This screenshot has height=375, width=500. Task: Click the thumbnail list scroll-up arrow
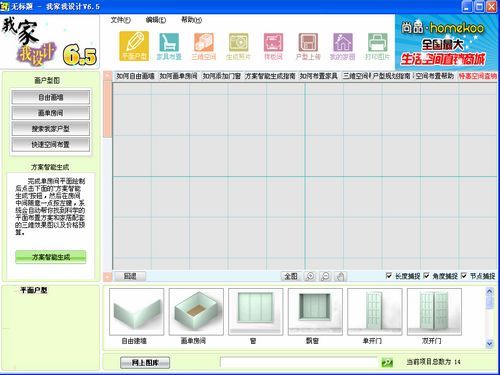489,291
